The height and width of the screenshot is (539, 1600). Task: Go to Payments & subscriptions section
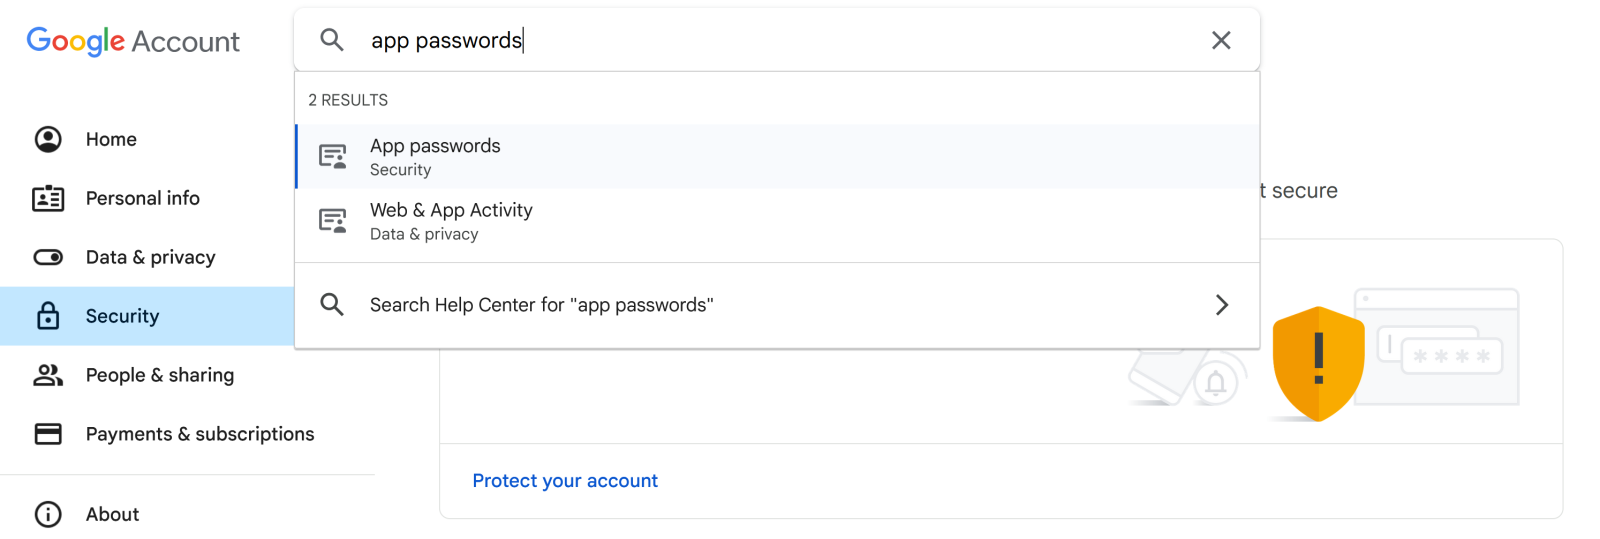[200, 434]
